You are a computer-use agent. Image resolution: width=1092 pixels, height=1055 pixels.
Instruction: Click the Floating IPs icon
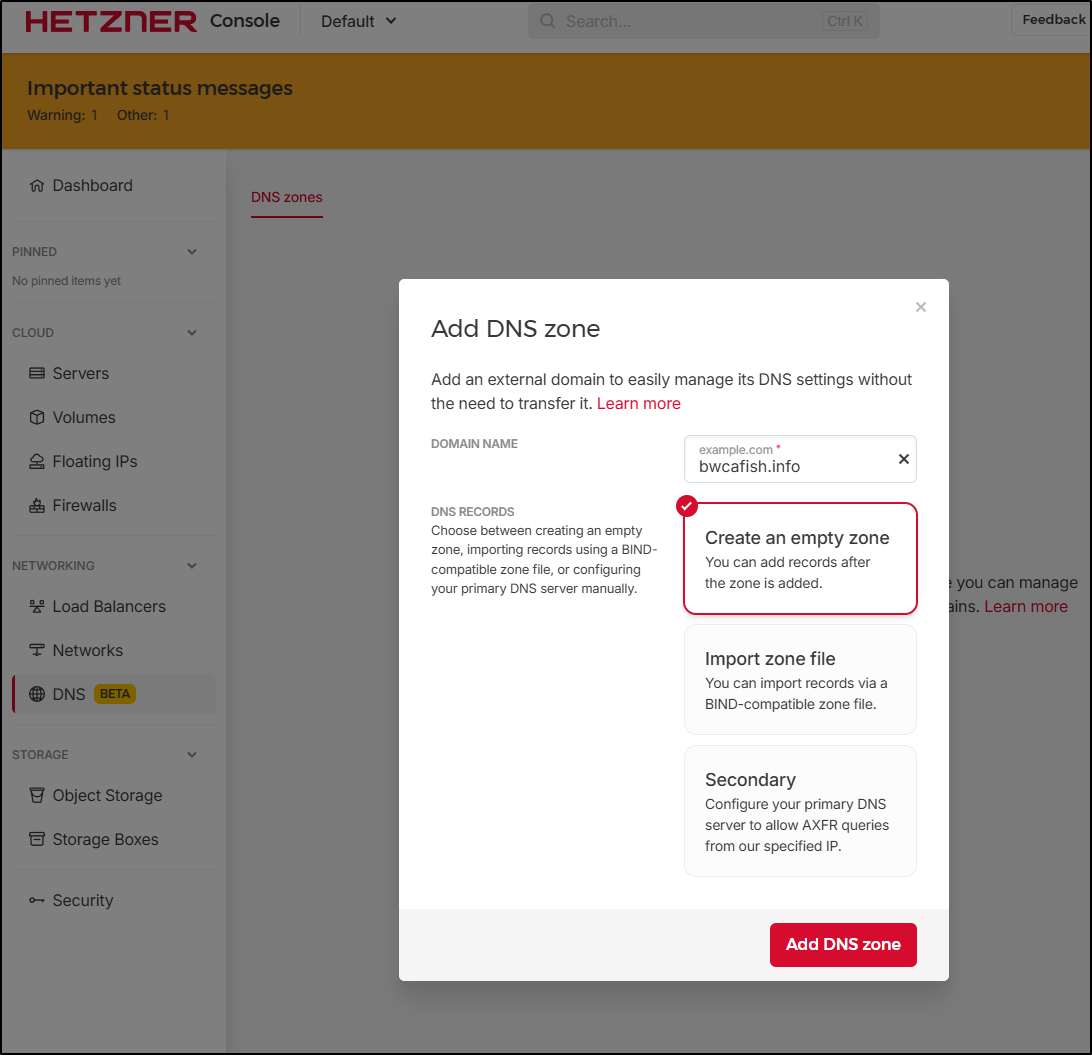[37, 462]
